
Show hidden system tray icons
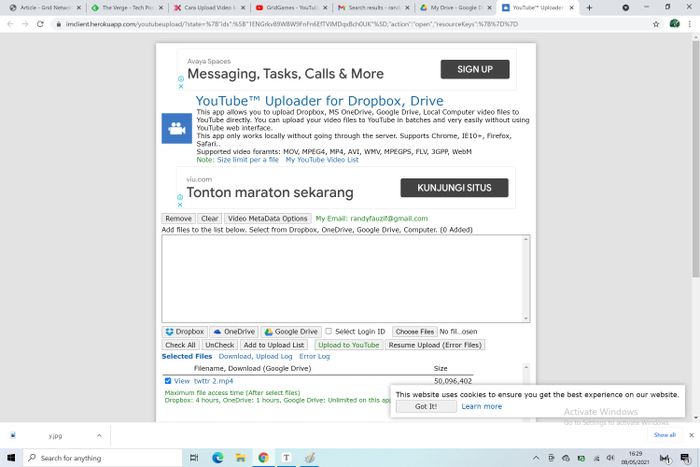pos(536,458)
